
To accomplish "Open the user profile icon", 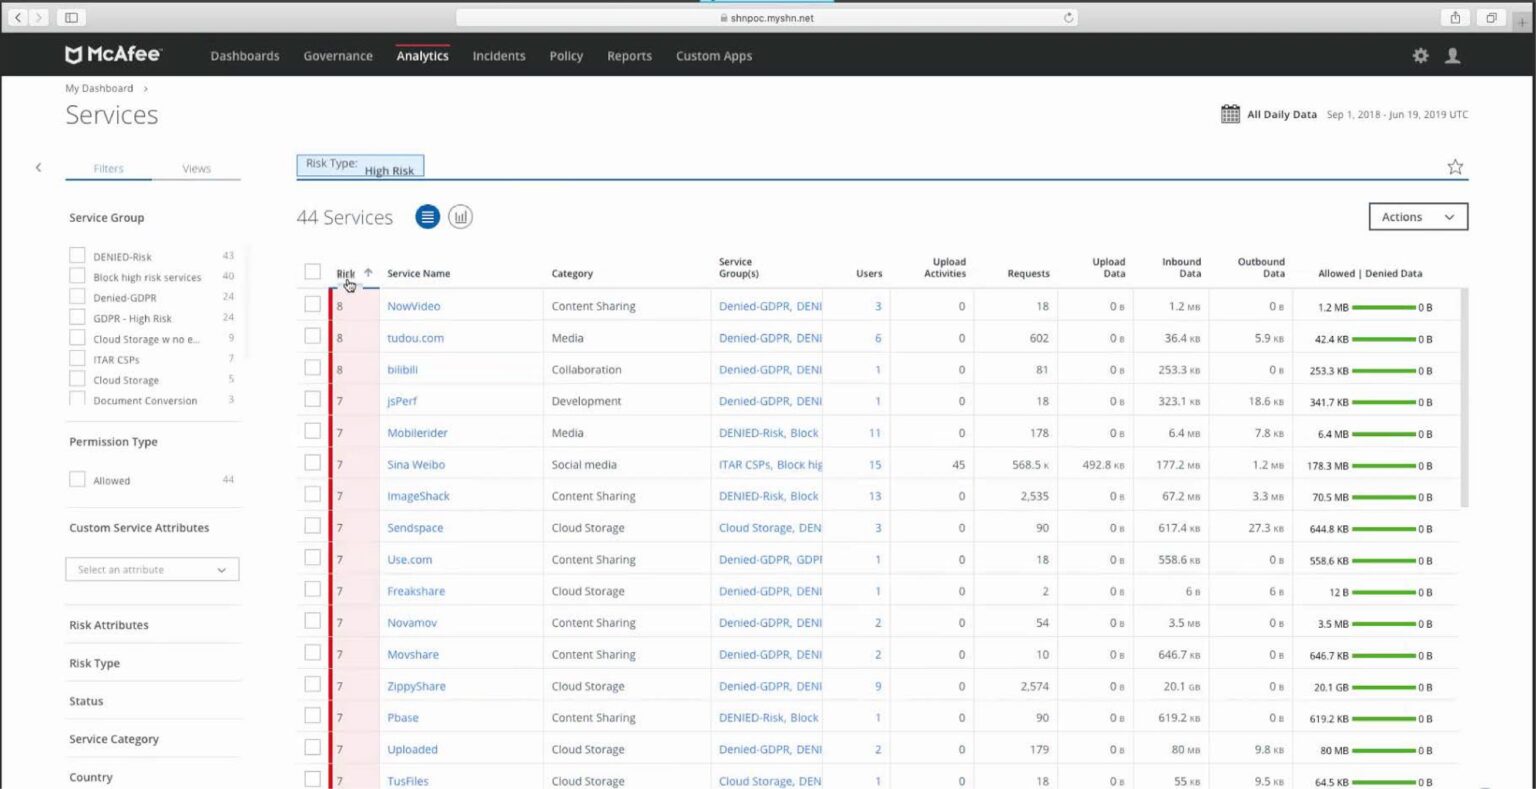I will tap(1453, 56).
